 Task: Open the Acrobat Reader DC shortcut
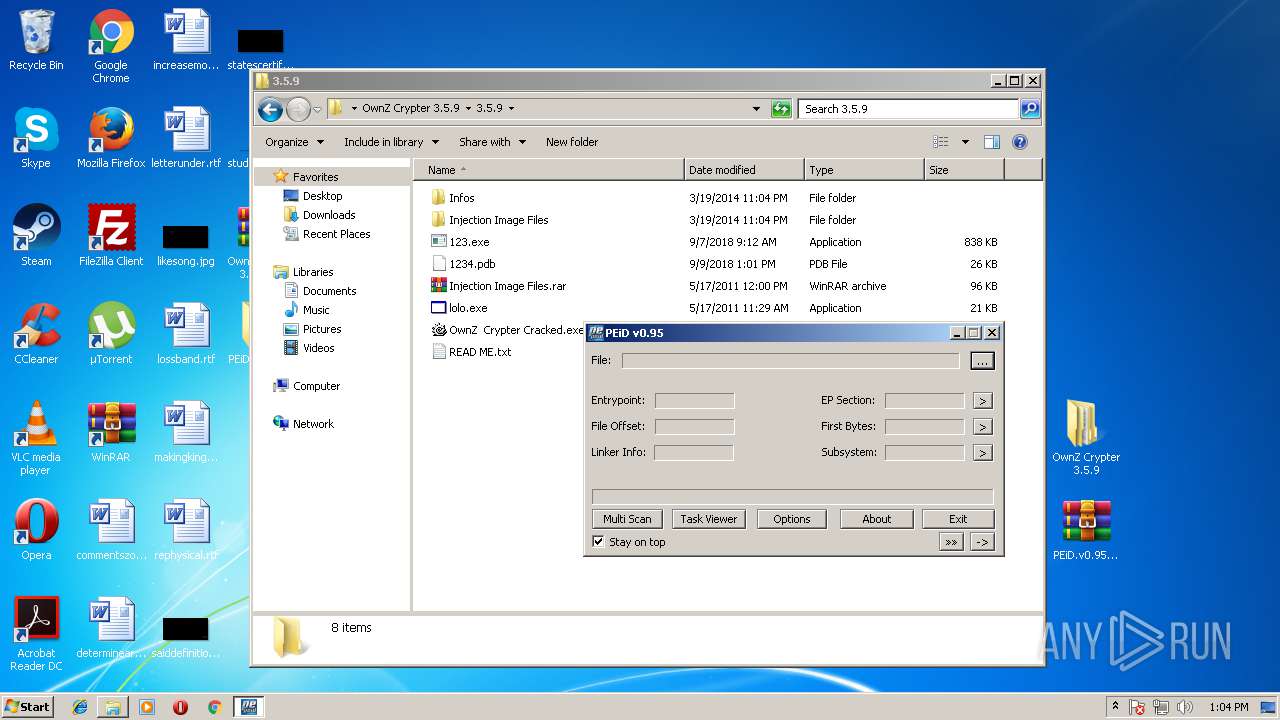[x=36, y=634]
